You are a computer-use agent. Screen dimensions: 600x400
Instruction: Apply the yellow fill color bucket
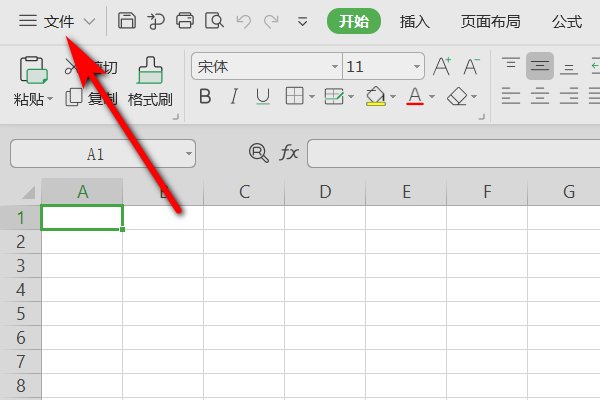375,97
